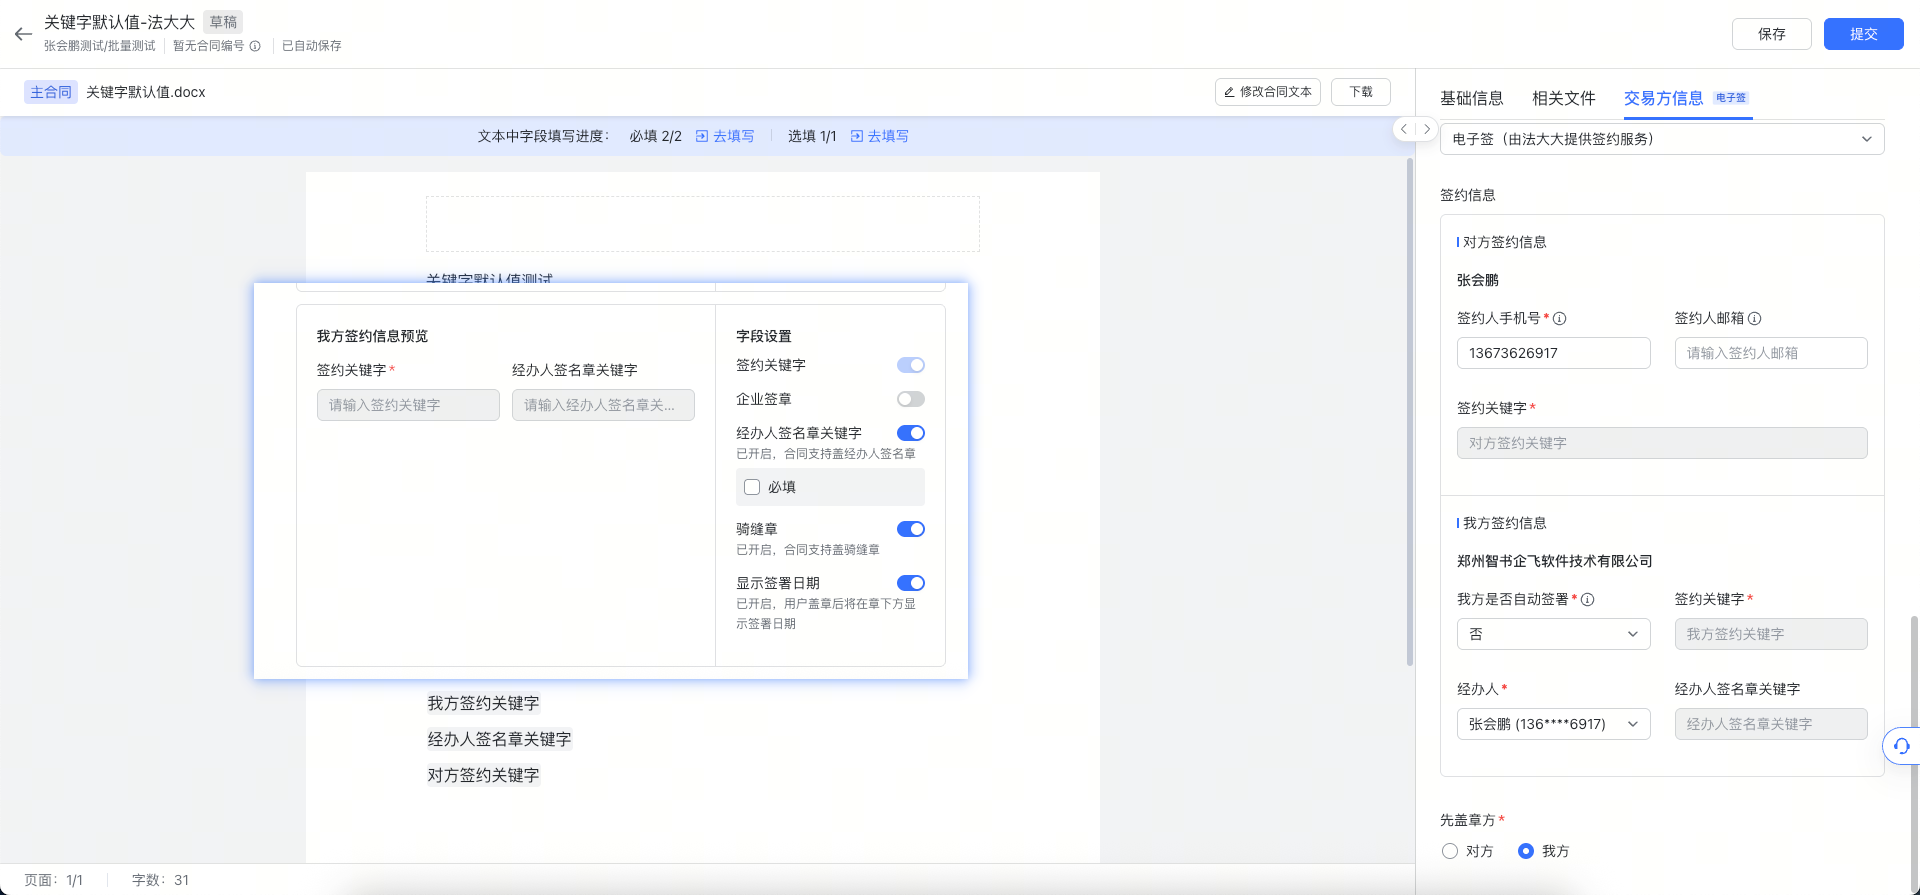Select the 交易方信息 tab
Image resolution: width=1920 pixels, height=895 pixels.
point(1663,98)
